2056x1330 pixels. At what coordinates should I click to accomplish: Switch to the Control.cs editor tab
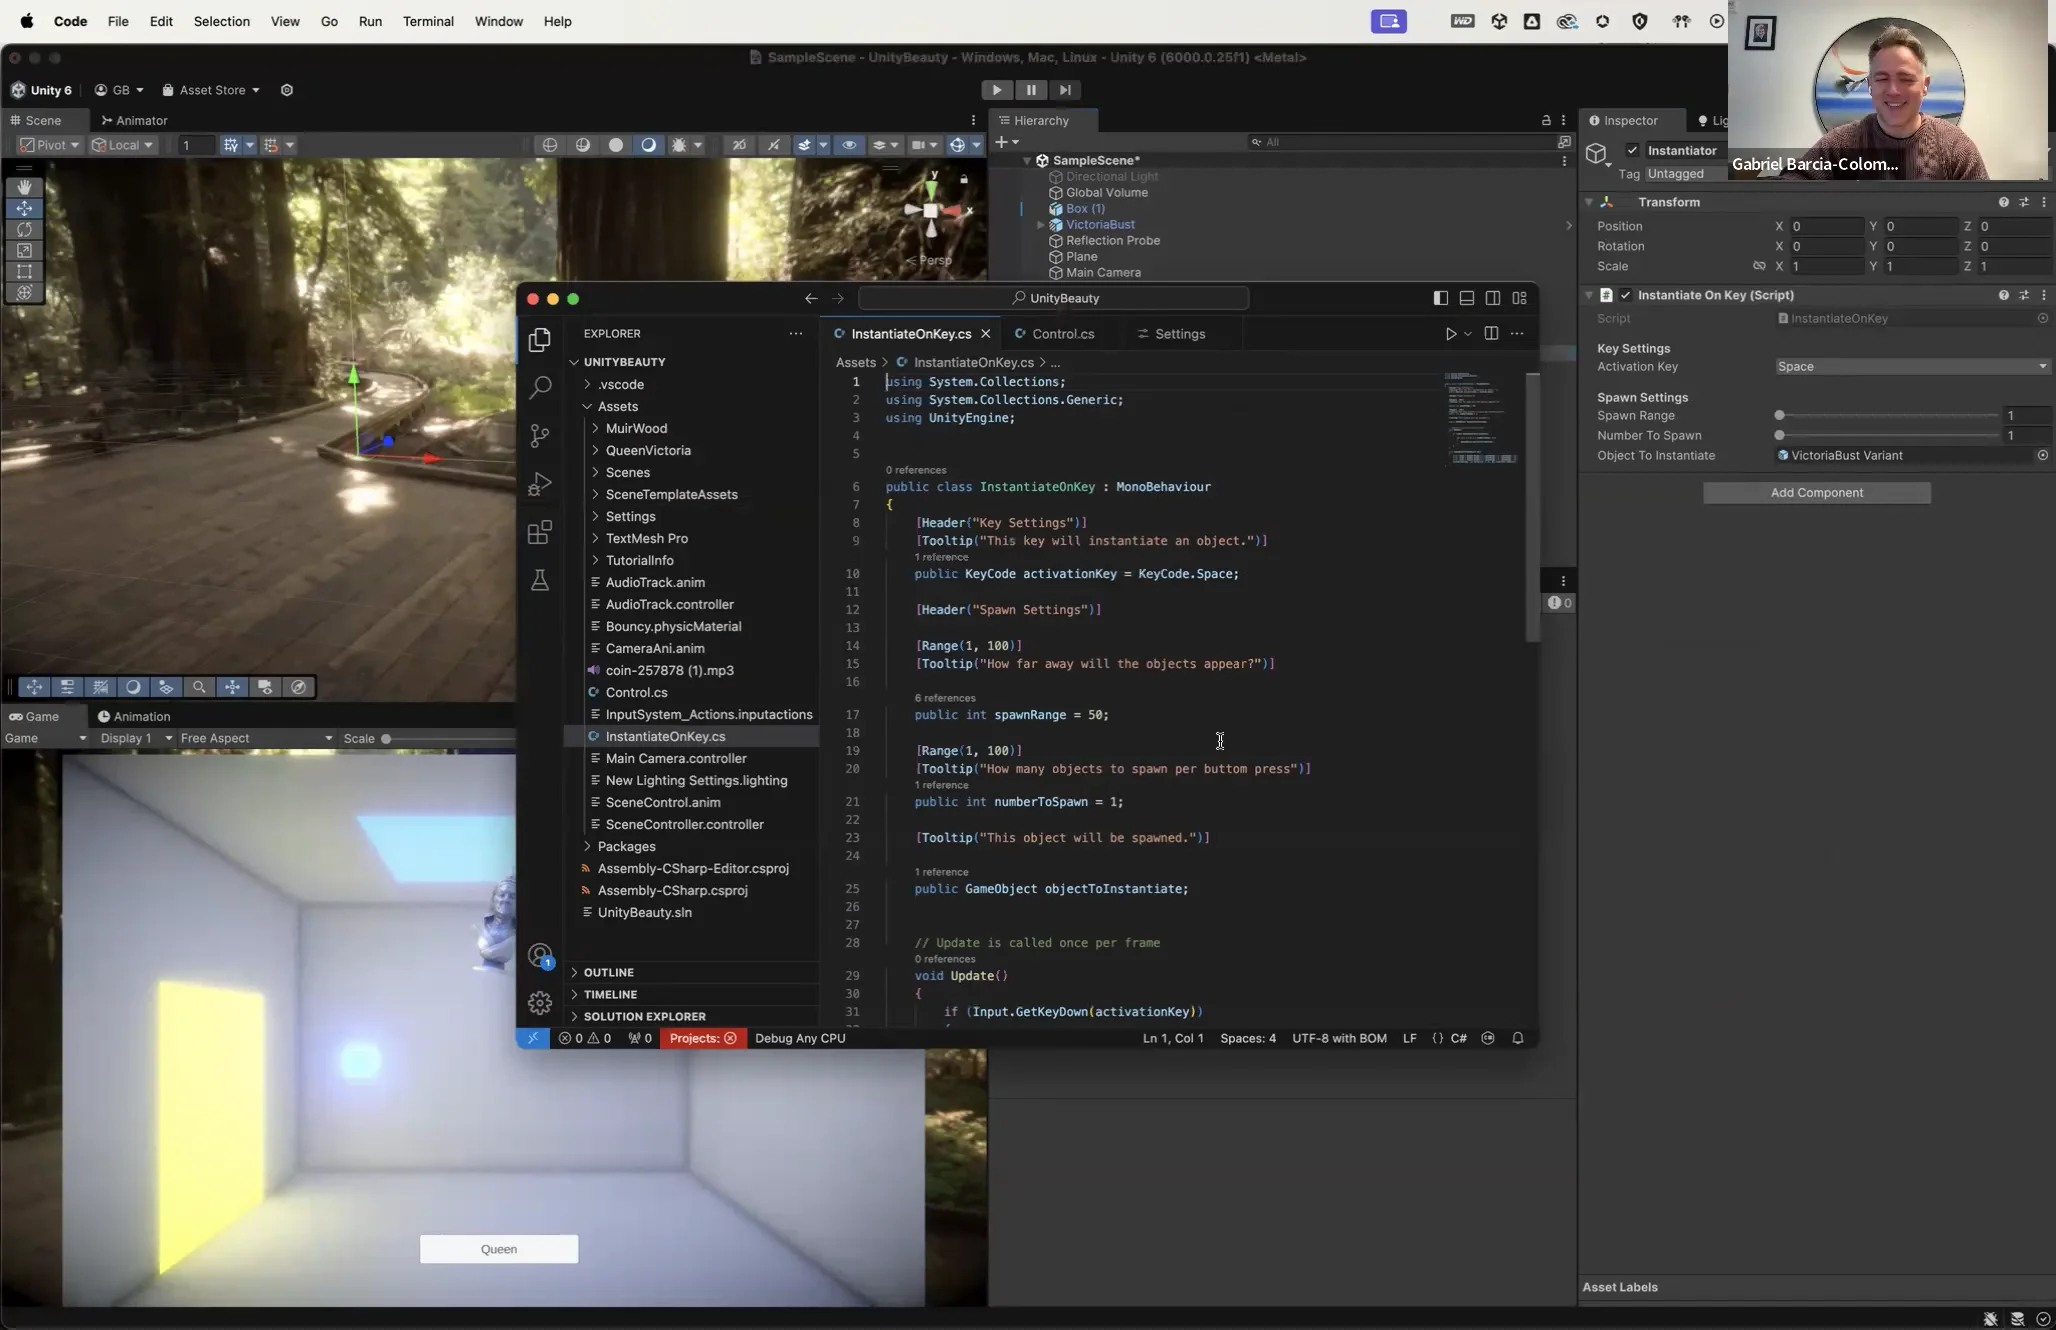1063,333
